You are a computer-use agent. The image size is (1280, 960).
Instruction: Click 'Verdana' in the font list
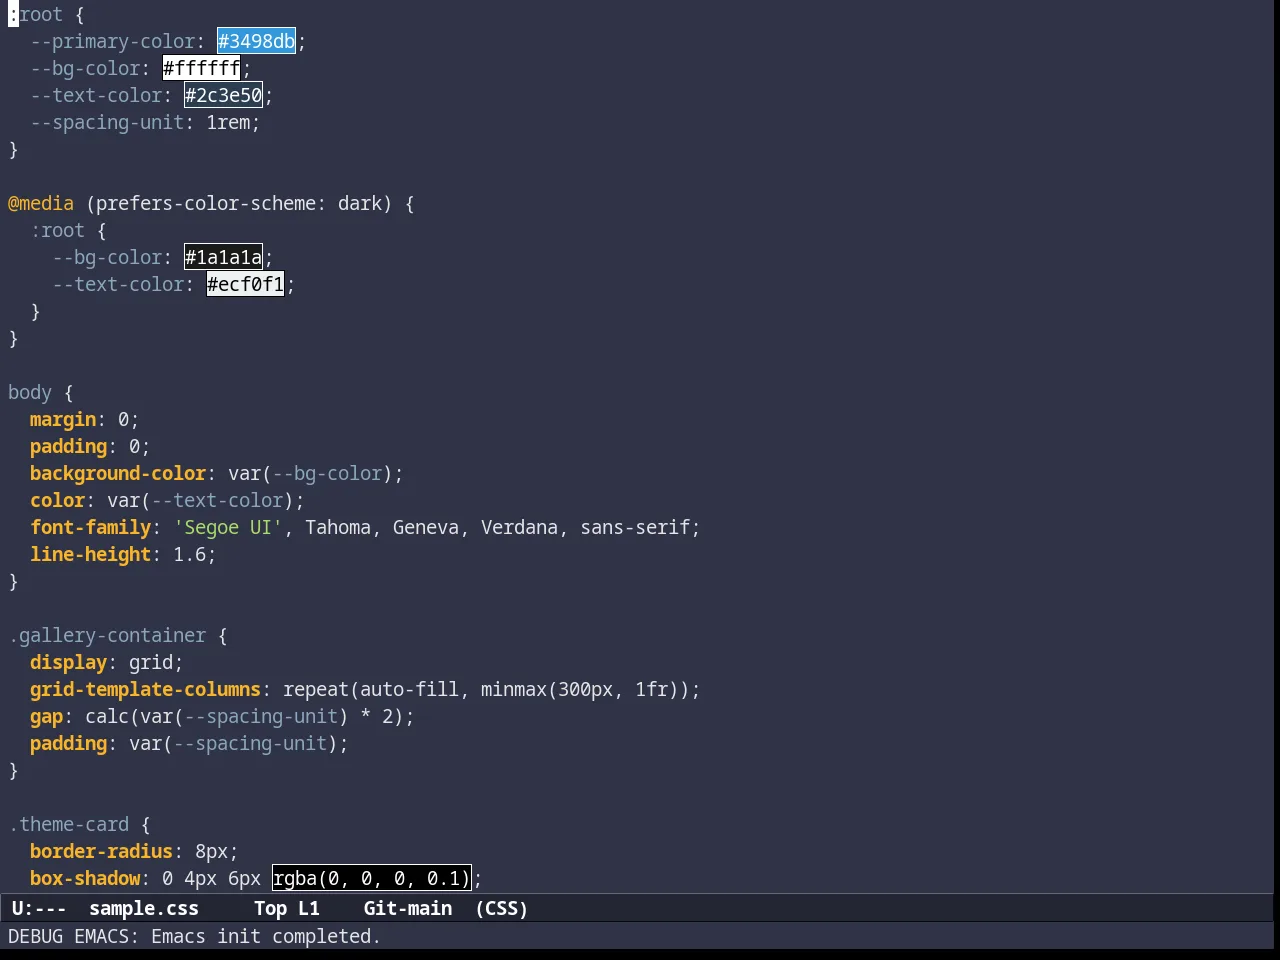[519, 527]
